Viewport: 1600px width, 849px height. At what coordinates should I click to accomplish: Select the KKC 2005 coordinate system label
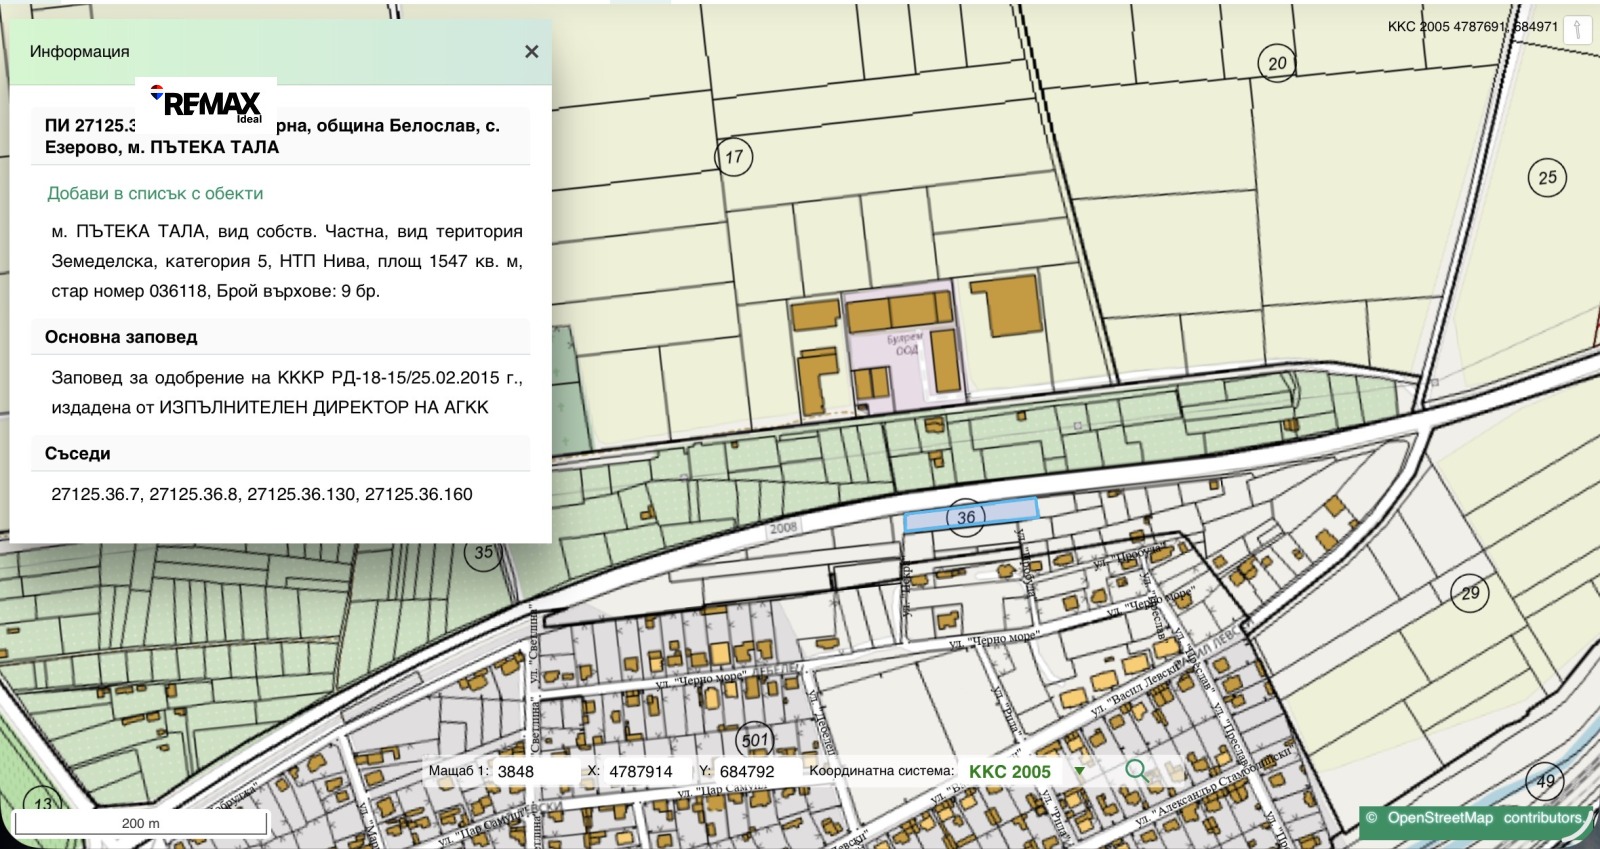click(x=1009, y=771)
